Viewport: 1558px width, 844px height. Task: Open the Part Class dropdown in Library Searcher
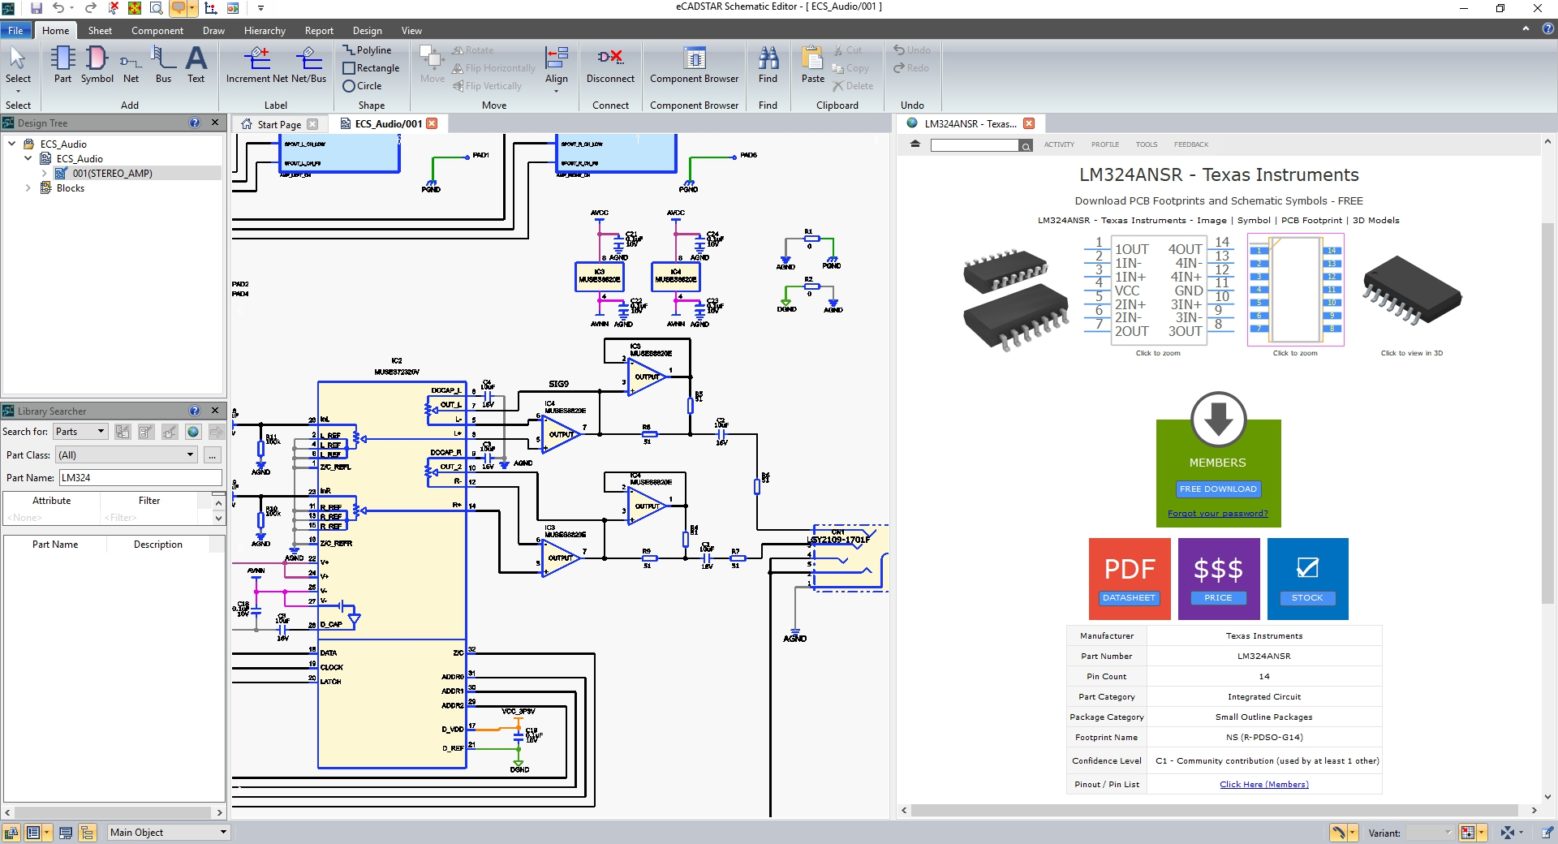click(189, 454)
